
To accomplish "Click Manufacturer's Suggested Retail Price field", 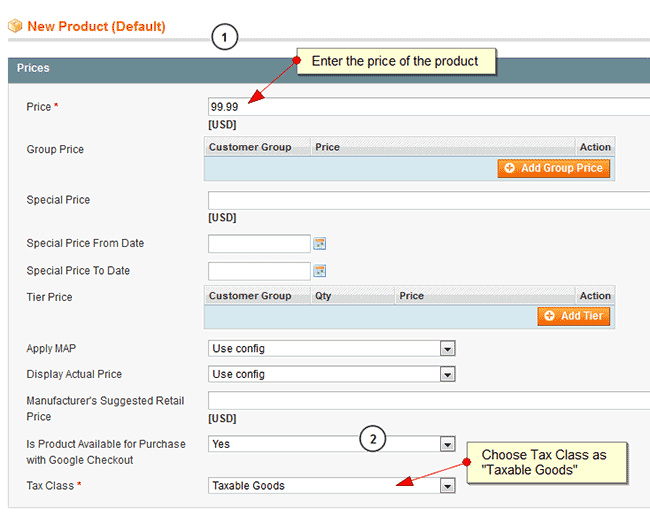I will 429,401.
